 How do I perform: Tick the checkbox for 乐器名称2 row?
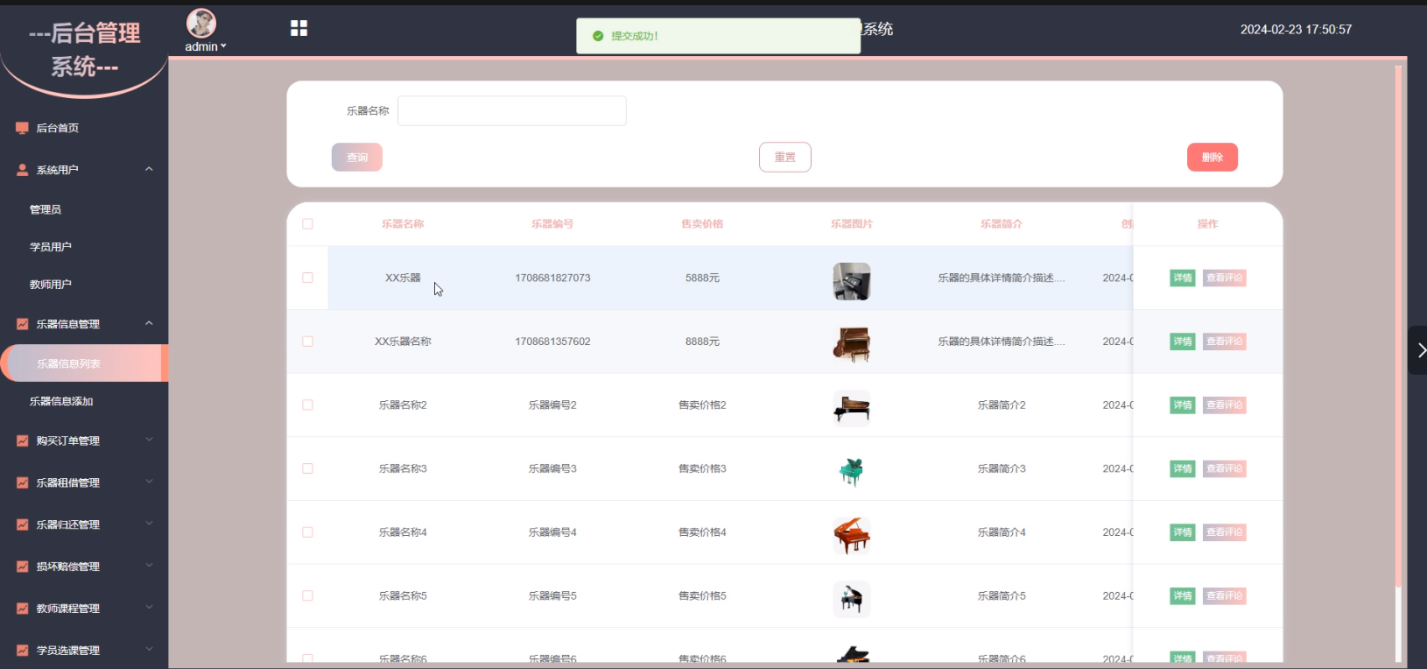(x=308, y=405)
